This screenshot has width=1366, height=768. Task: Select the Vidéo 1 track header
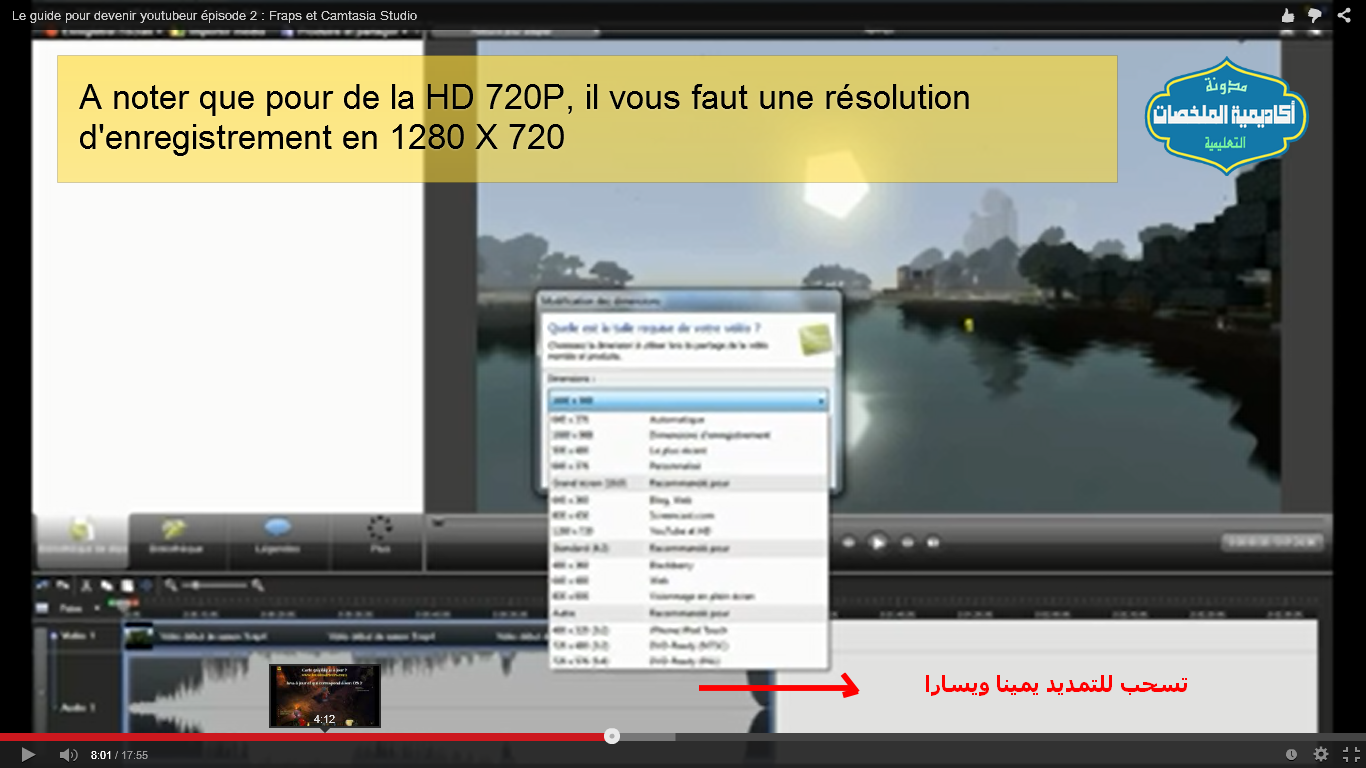[x=77, y=635]
